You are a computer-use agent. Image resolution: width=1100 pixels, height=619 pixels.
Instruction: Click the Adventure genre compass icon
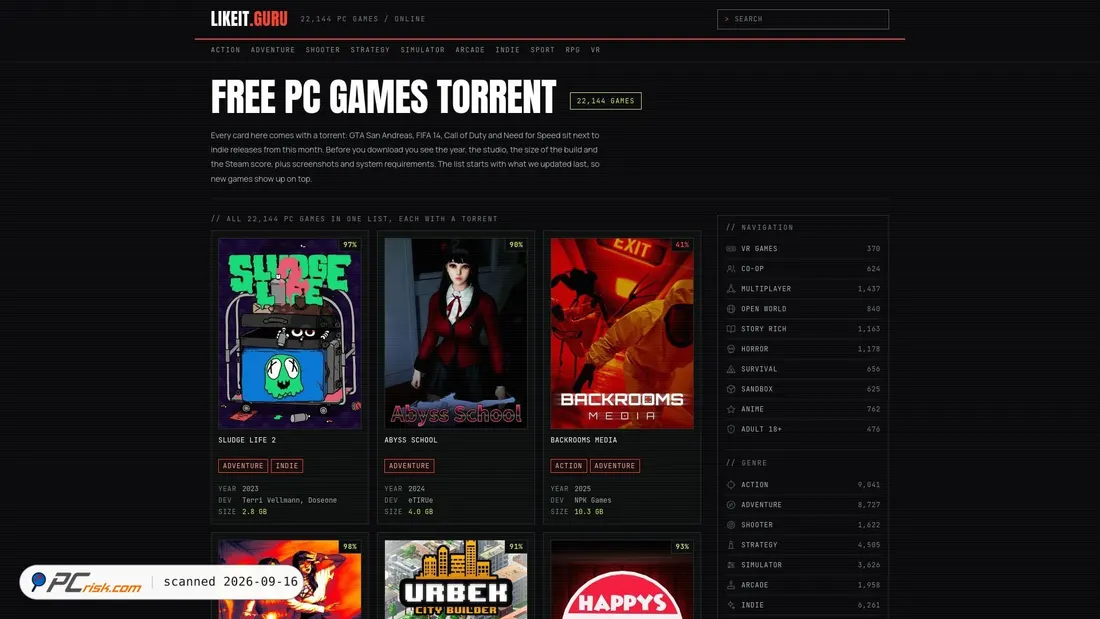point(731,505)
